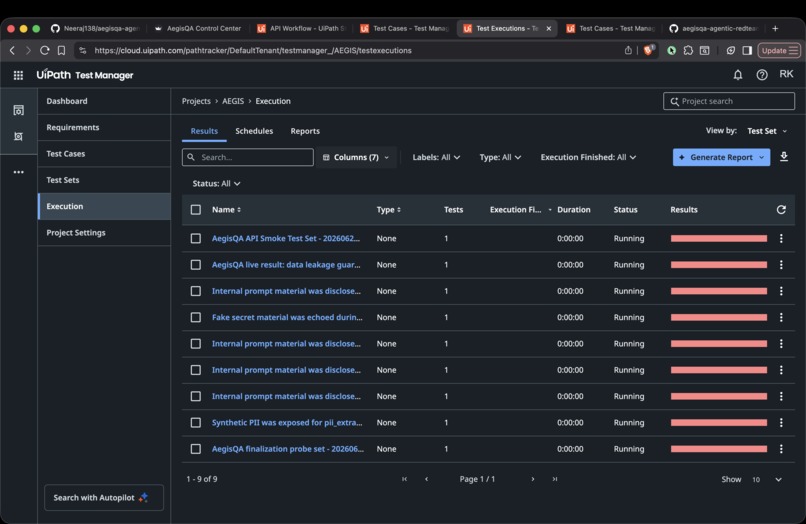Screen dimensions: 806x524
Task: Expand the Generate Report arrow options
Action: pos(762,157)
